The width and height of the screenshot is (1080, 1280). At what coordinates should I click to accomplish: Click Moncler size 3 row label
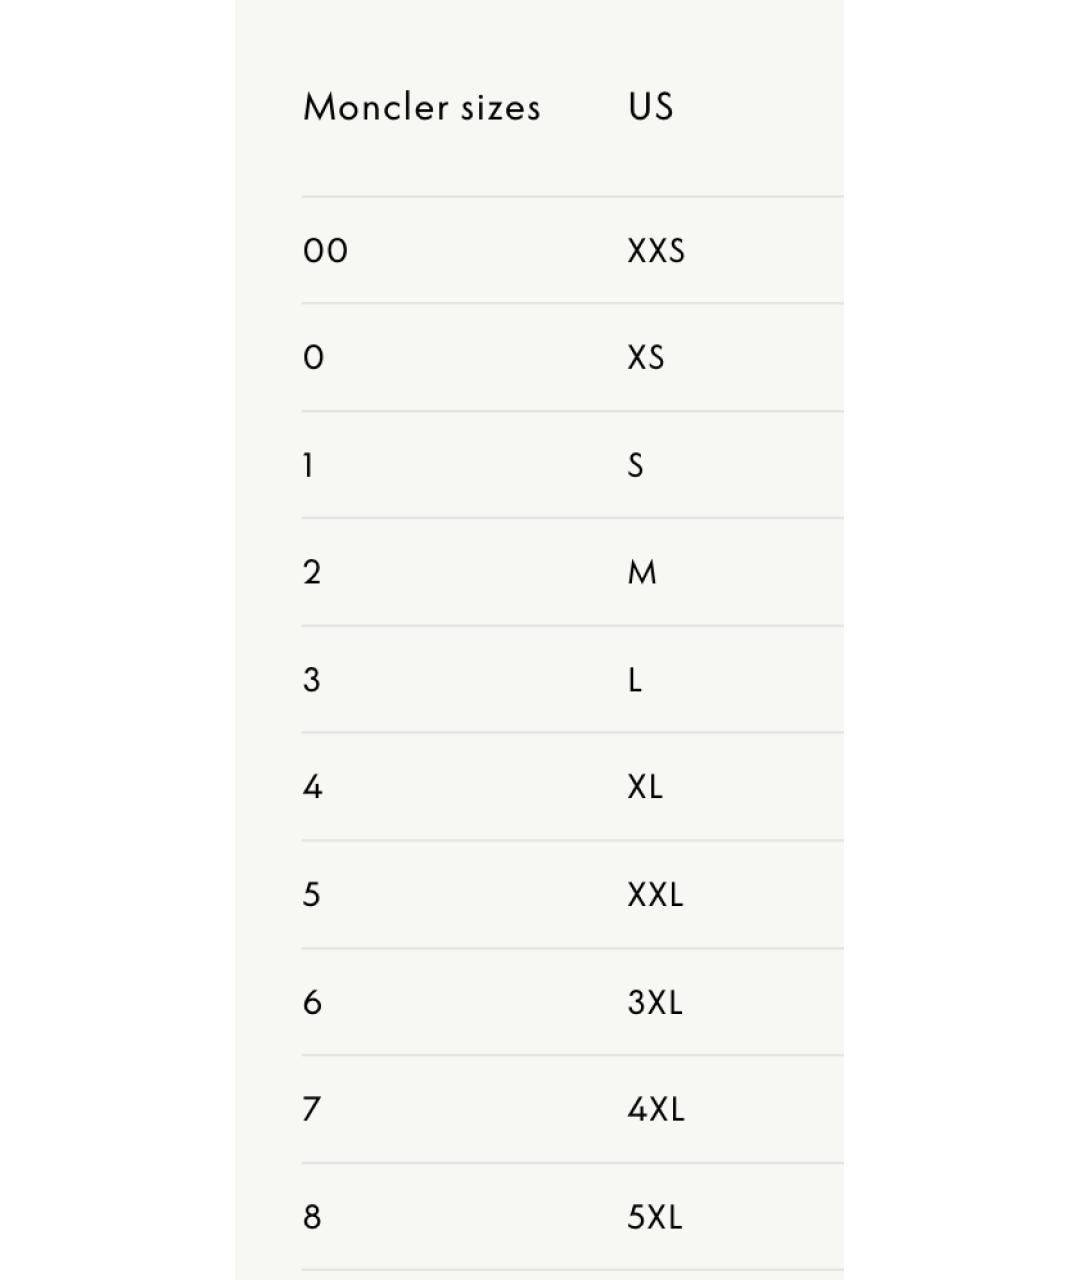(312, 680)
